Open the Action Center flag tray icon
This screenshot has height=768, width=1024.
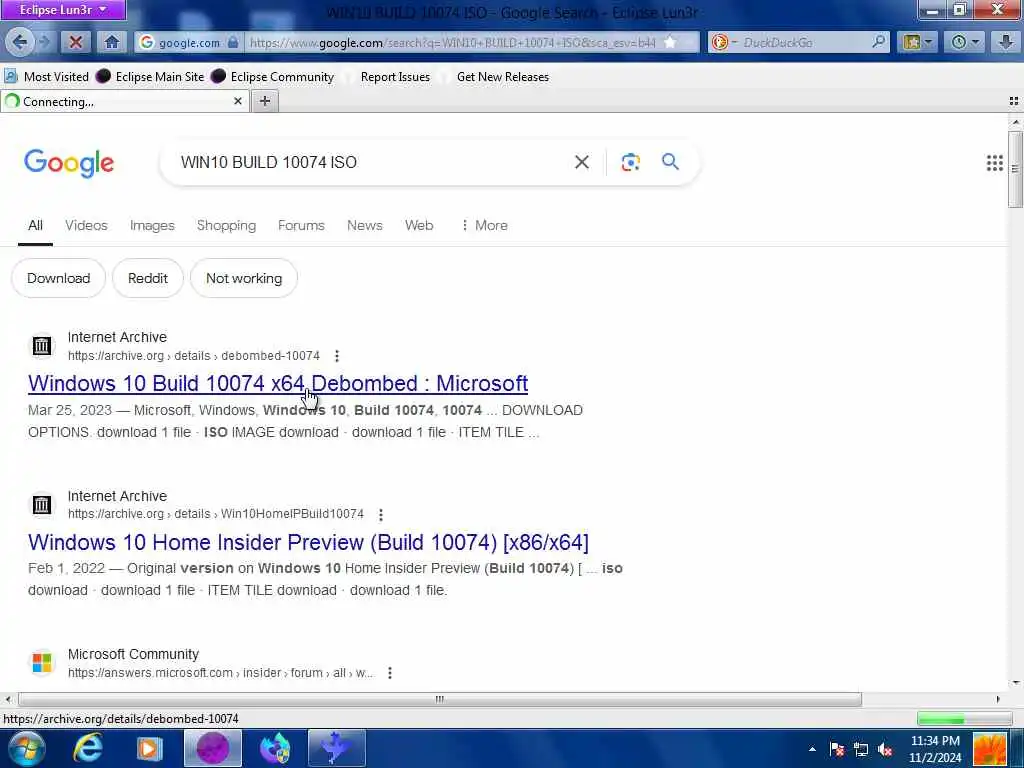837,750
